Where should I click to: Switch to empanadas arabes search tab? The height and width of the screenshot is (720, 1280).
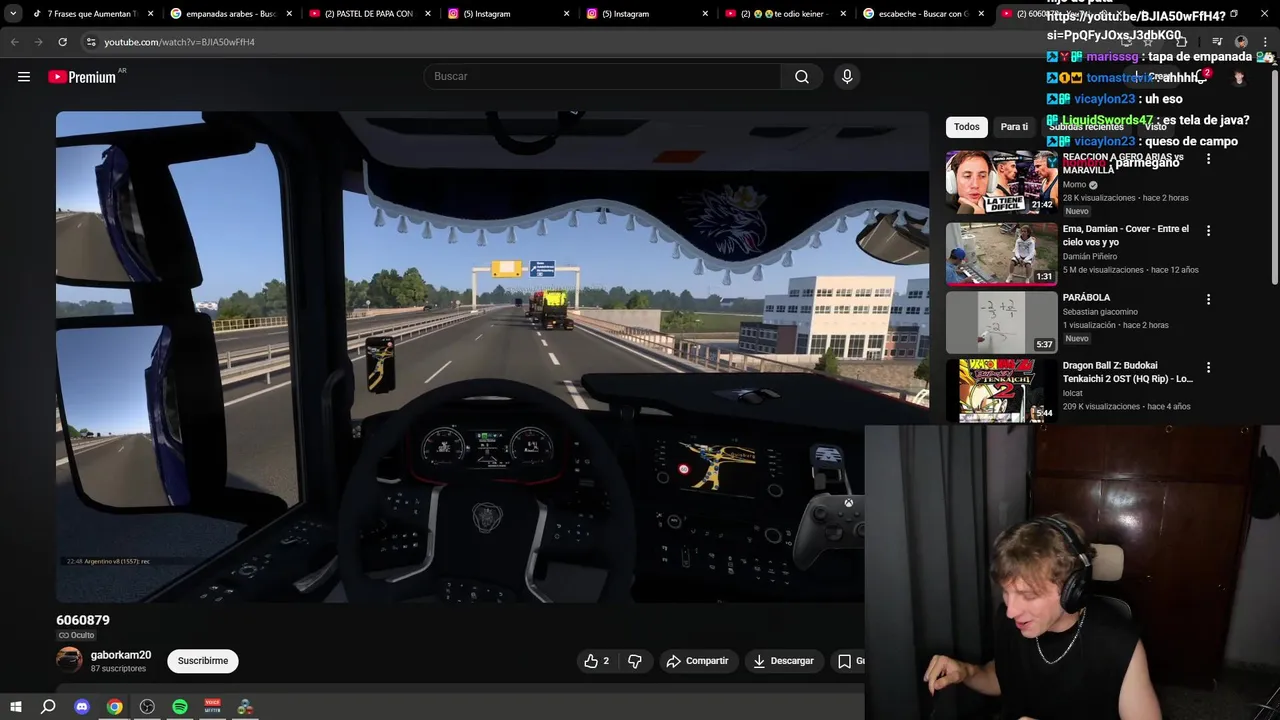231,14
